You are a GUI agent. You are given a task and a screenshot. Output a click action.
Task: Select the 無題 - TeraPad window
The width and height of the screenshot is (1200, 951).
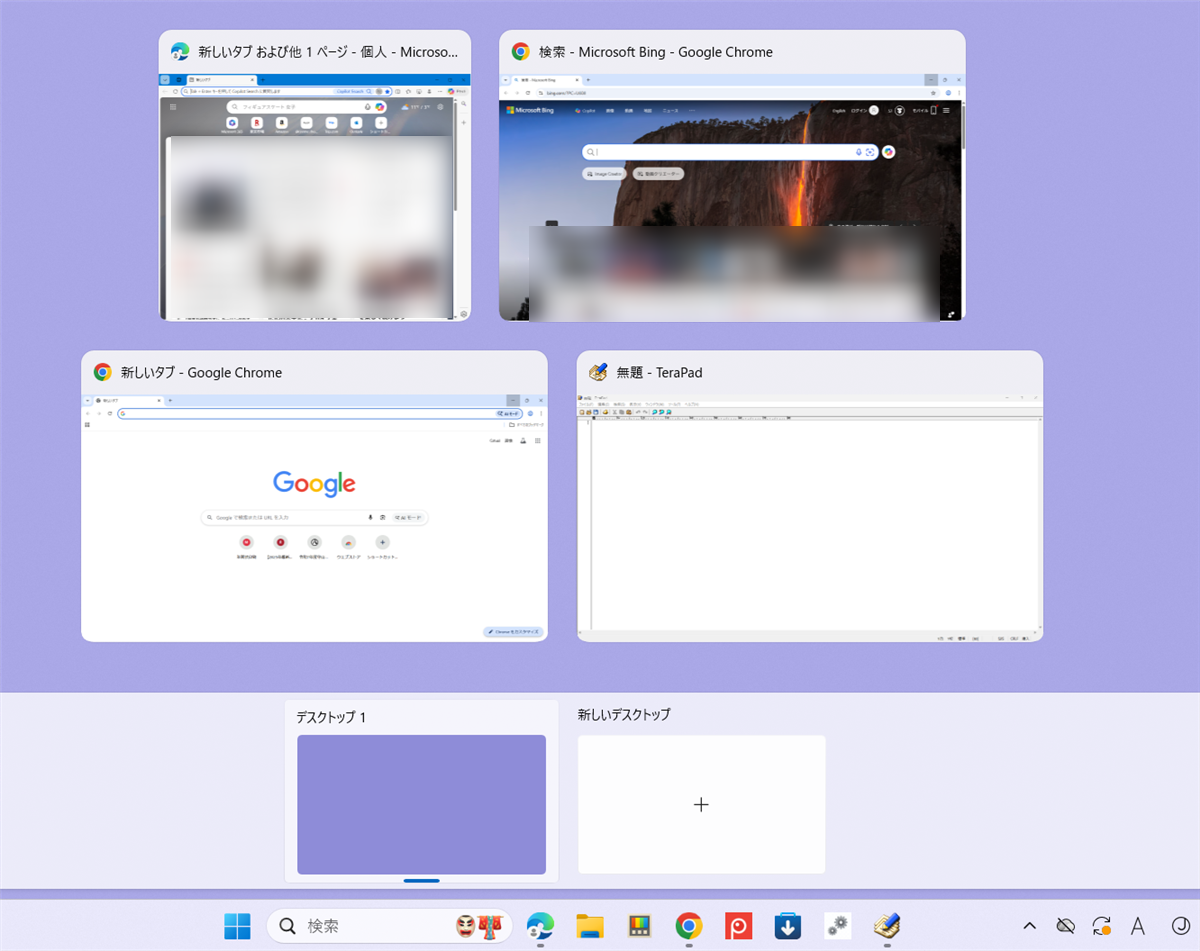point(810,497)
